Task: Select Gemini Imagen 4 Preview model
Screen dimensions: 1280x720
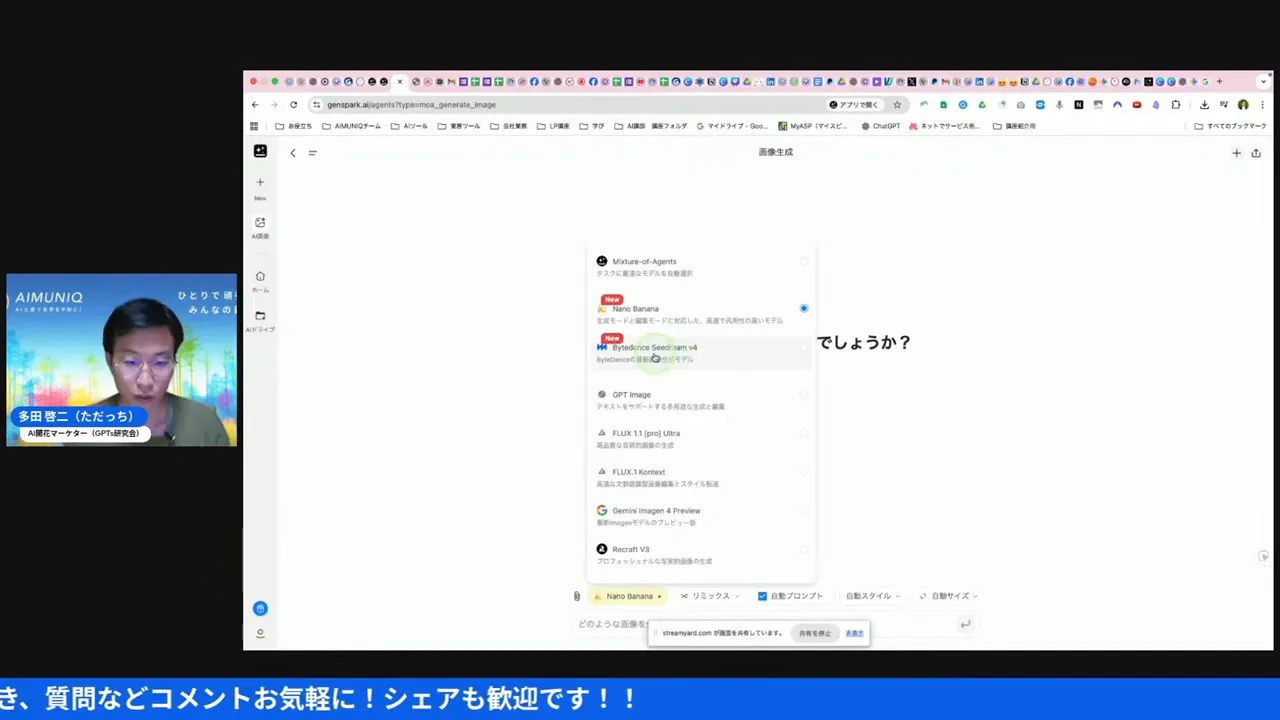Action: tap(700, 515)
